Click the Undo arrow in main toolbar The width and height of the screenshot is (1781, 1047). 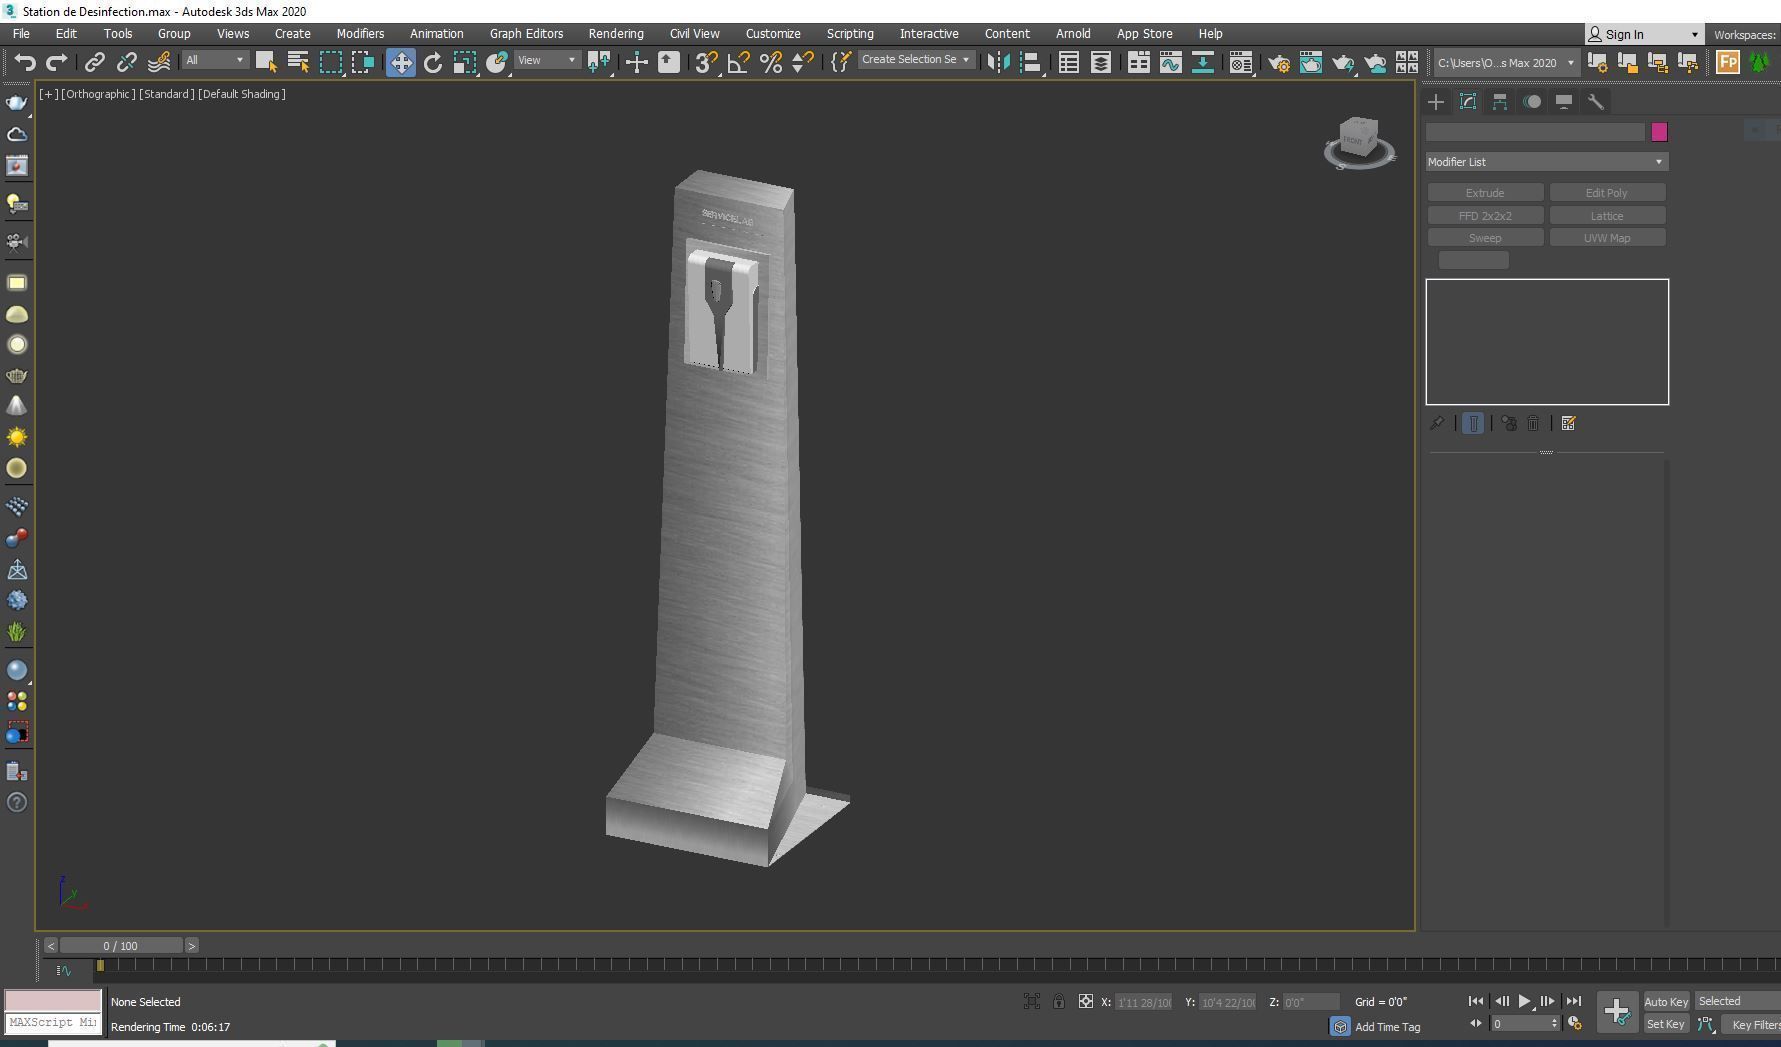click(x=25, y=62)
